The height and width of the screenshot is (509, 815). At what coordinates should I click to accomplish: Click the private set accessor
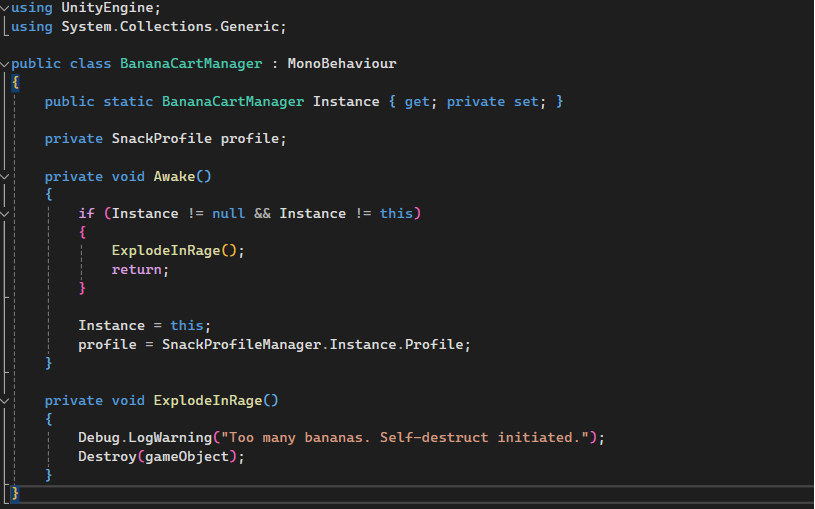coord(490,101)
